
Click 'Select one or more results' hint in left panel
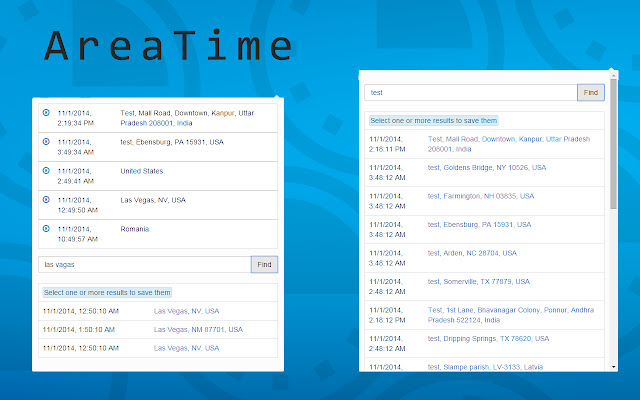(107, 292)
